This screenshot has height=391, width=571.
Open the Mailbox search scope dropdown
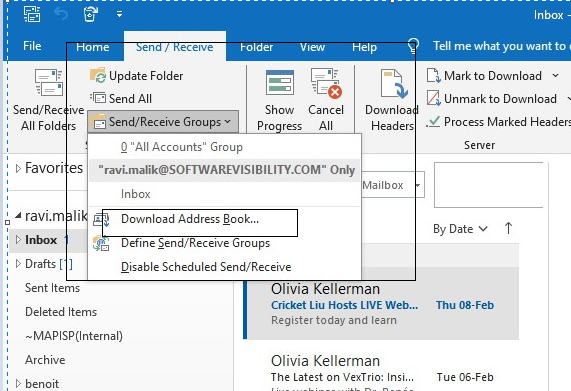(x=418, y=185)
